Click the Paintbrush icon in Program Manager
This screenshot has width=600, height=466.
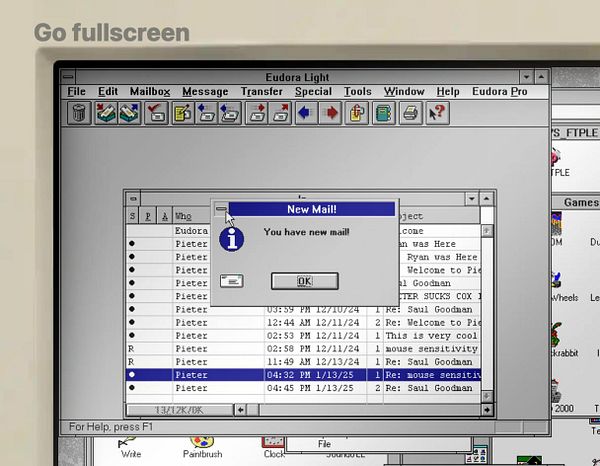[202, 448]
